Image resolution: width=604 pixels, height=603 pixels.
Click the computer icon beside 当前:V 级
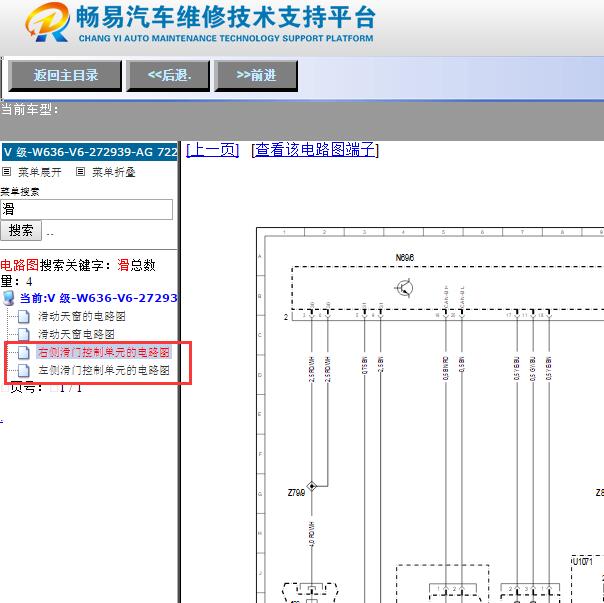click(x=9, y=298)
